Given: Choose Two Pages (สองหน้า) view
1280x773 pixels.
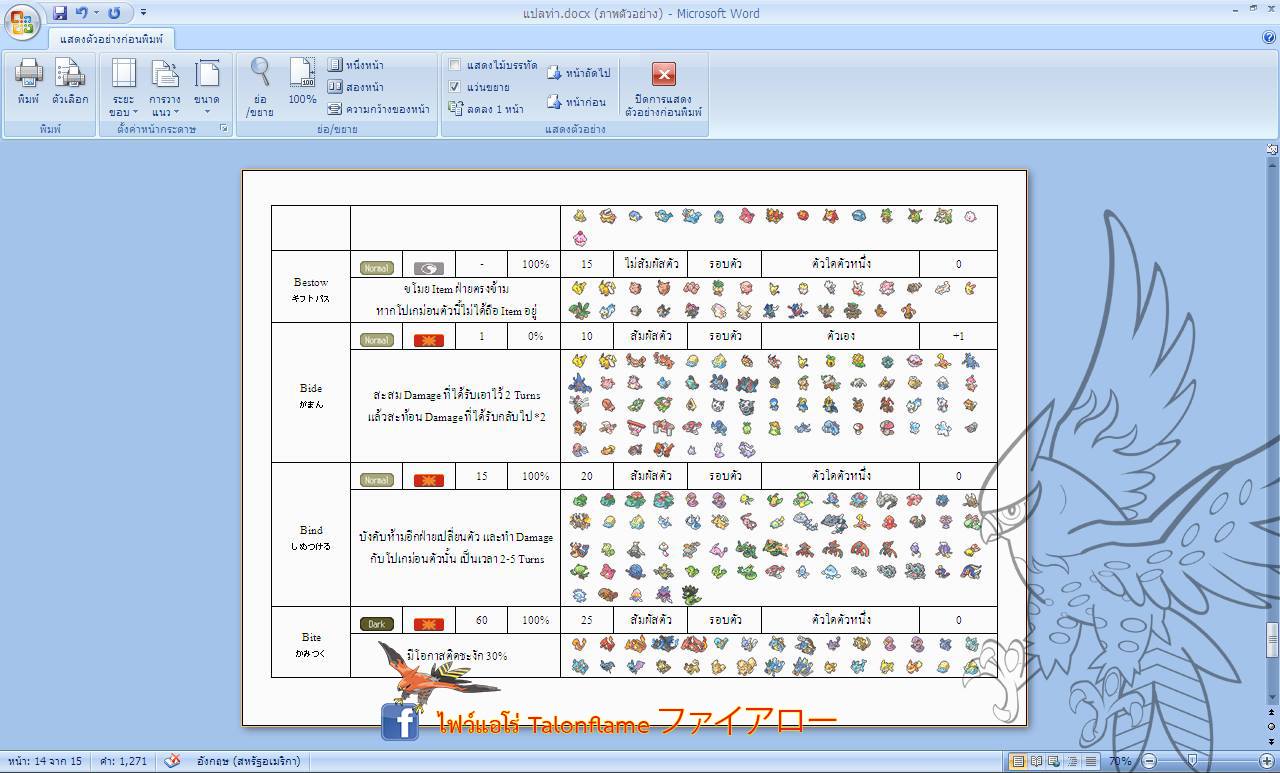Looking at the screenshot, I should pos(357,87).
